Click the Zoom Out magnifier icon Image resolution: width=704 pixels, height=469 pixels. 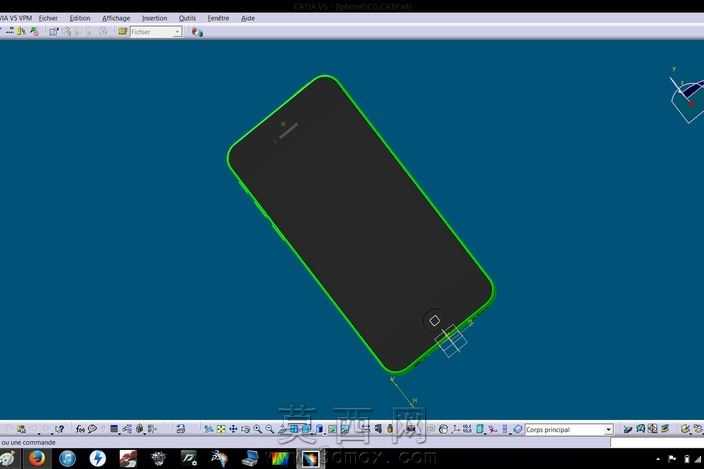(x=269, y=429)
